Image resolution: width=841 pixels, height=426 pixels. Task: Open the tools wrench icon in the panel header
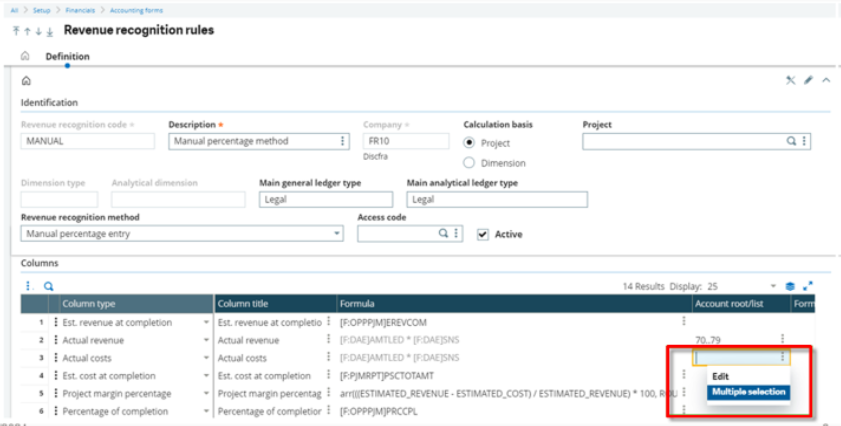tap(790, 81)
